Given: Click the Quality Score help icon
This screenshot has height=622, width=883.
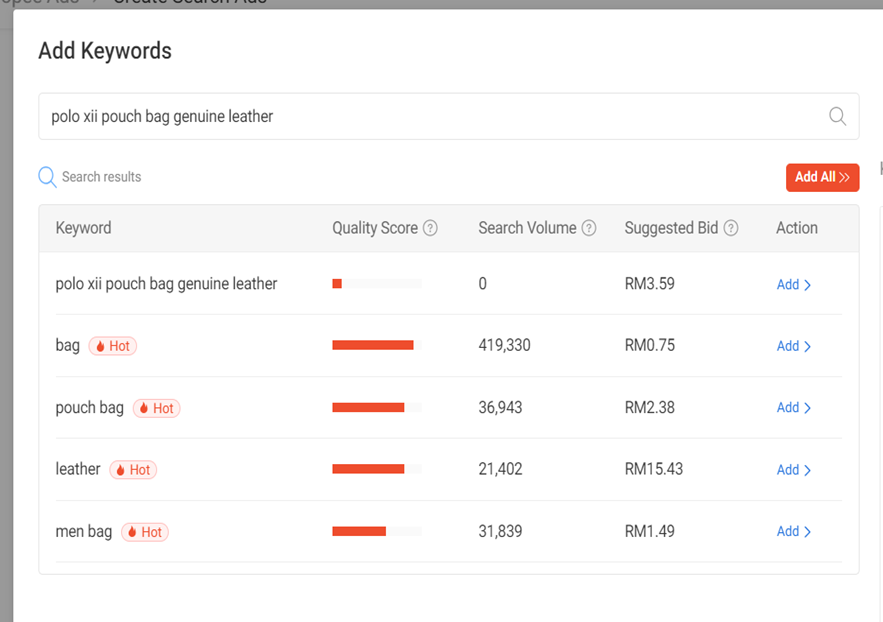Looking at the screenshot, I should pos(430,228).
